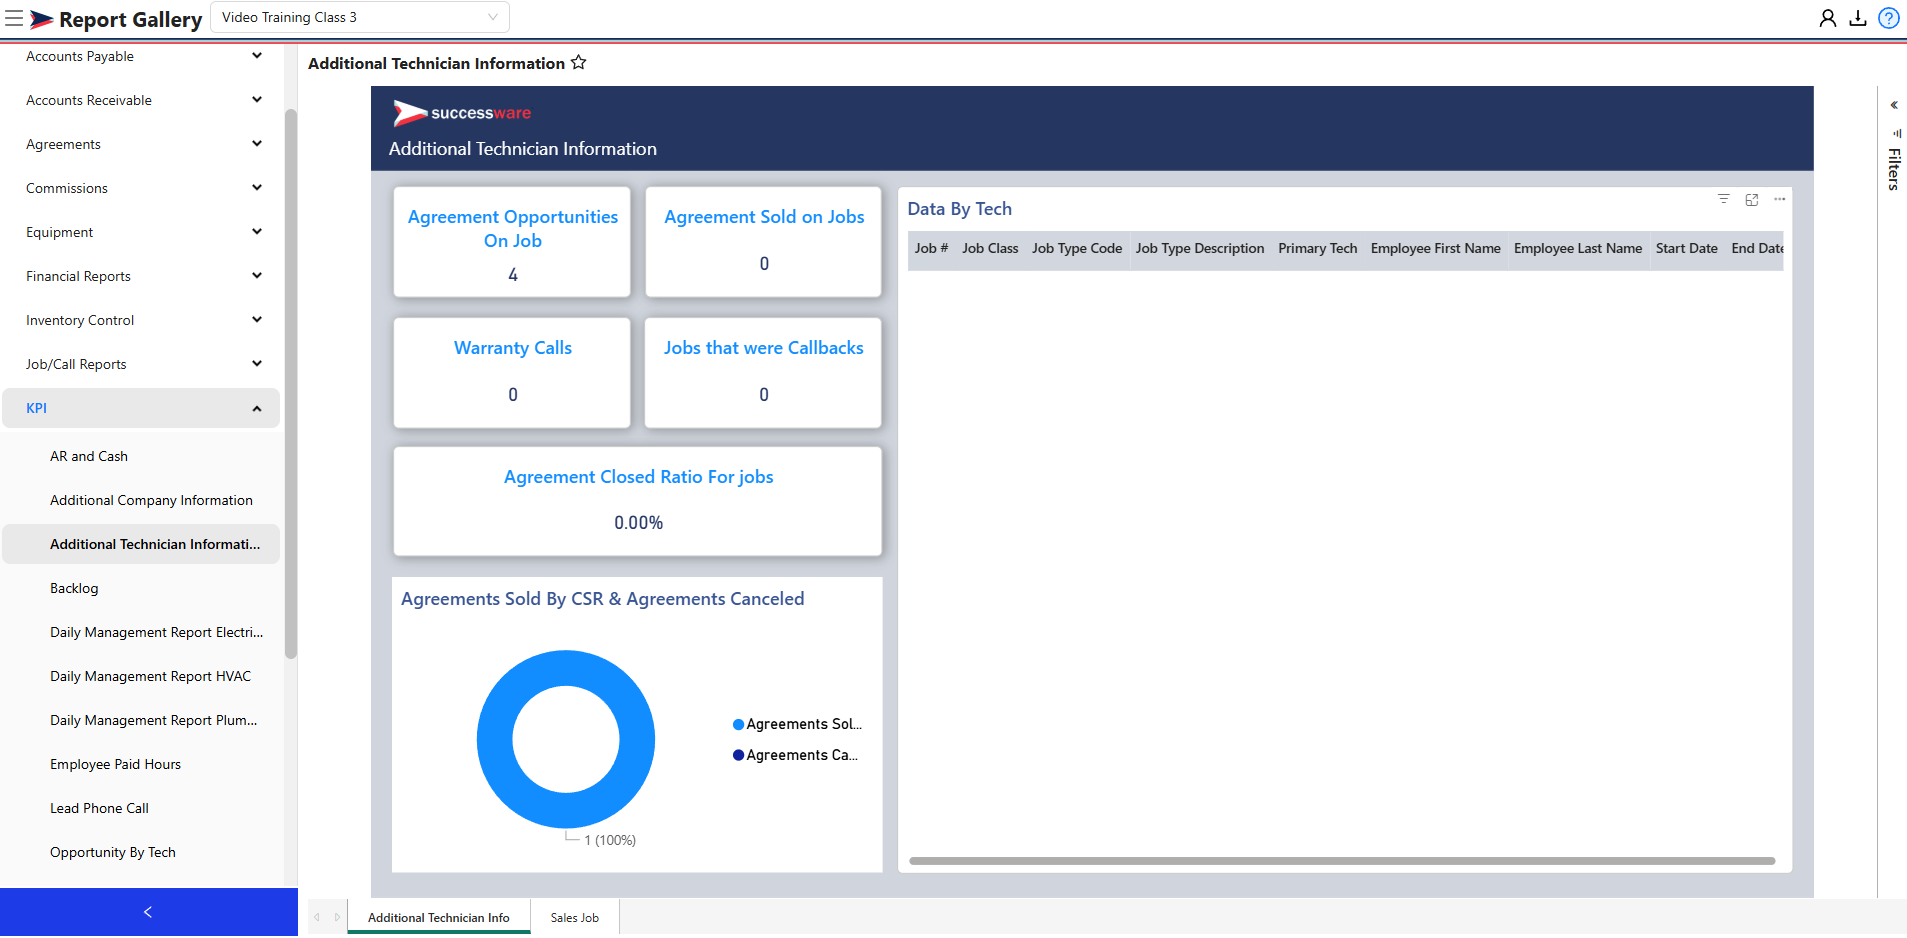
Task: Select Agreements Sold legend swatch
Action: click(x=739, y=724)
